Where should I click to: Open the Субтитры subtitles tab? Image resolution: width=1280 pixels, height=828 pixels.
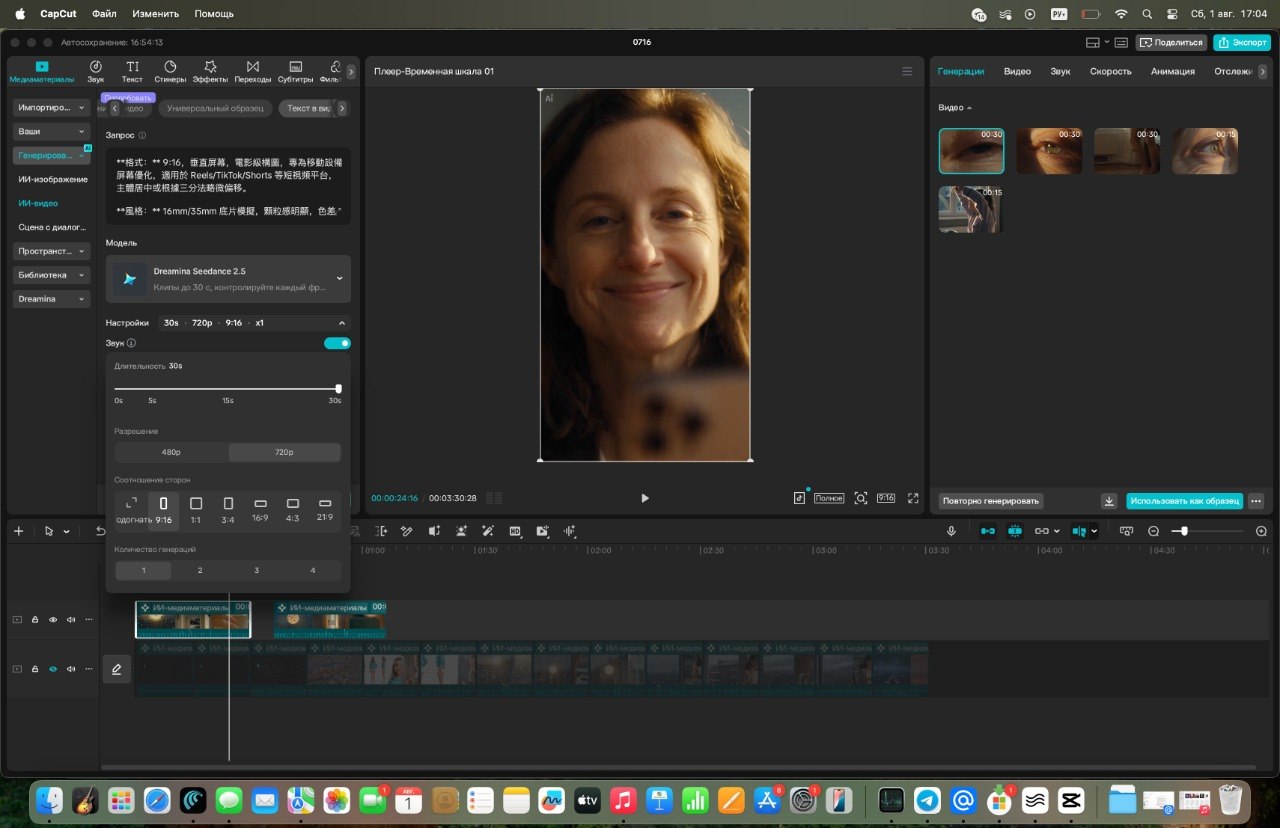295,71
